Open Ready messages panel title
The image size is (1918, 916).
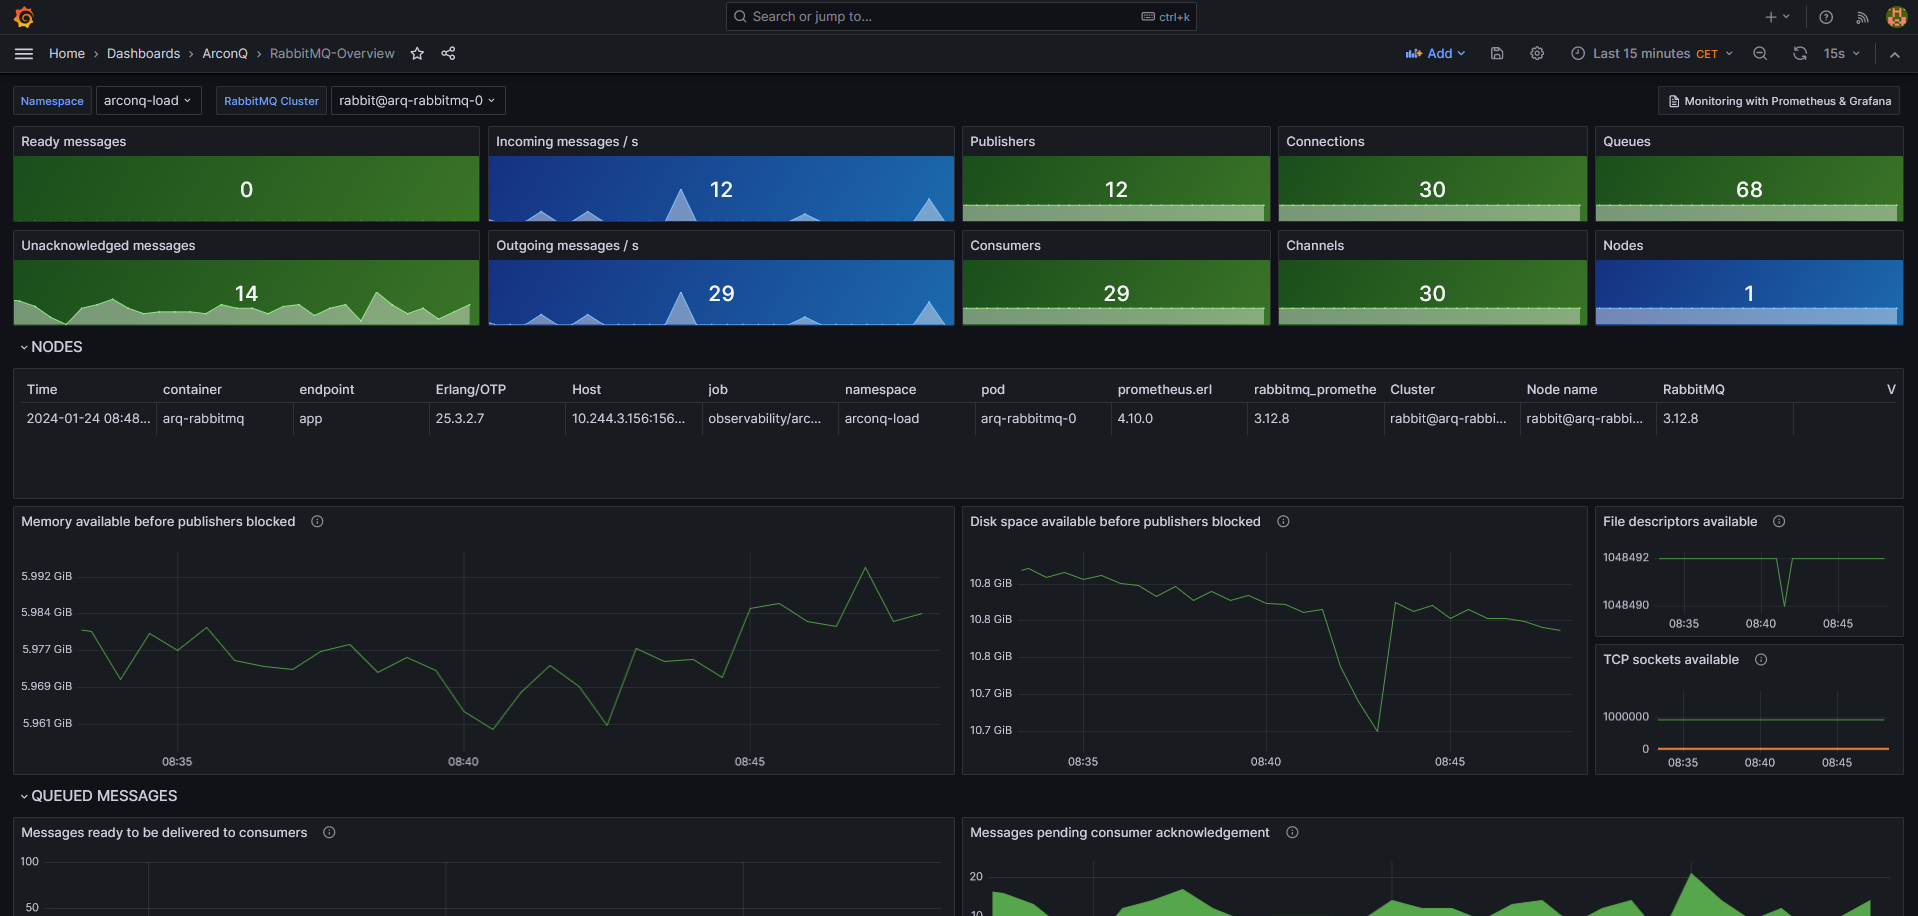(x=74, y=142)
